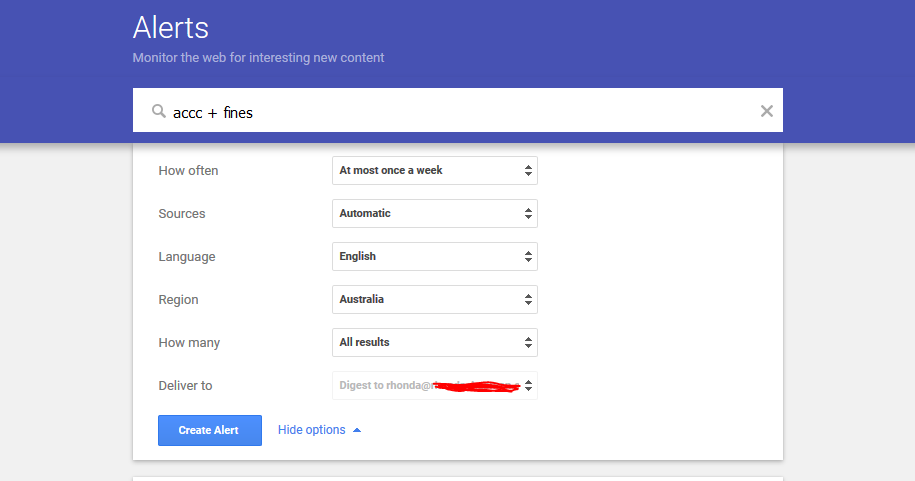Click the How often label
915x481 pixels.
pos(188,171)
